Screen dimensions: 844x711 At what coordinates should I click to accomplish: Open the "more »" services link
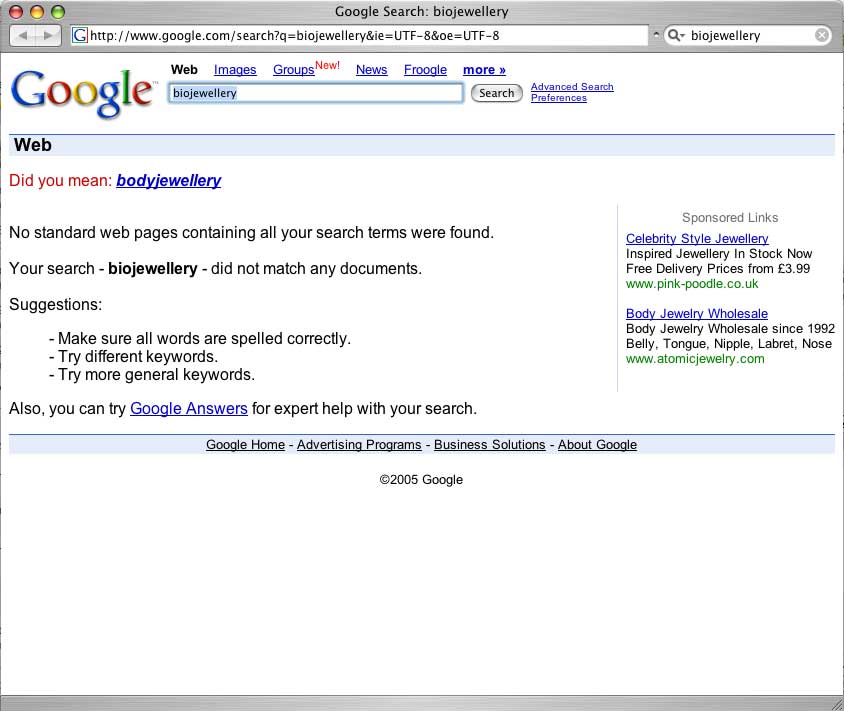pos(484,69)
